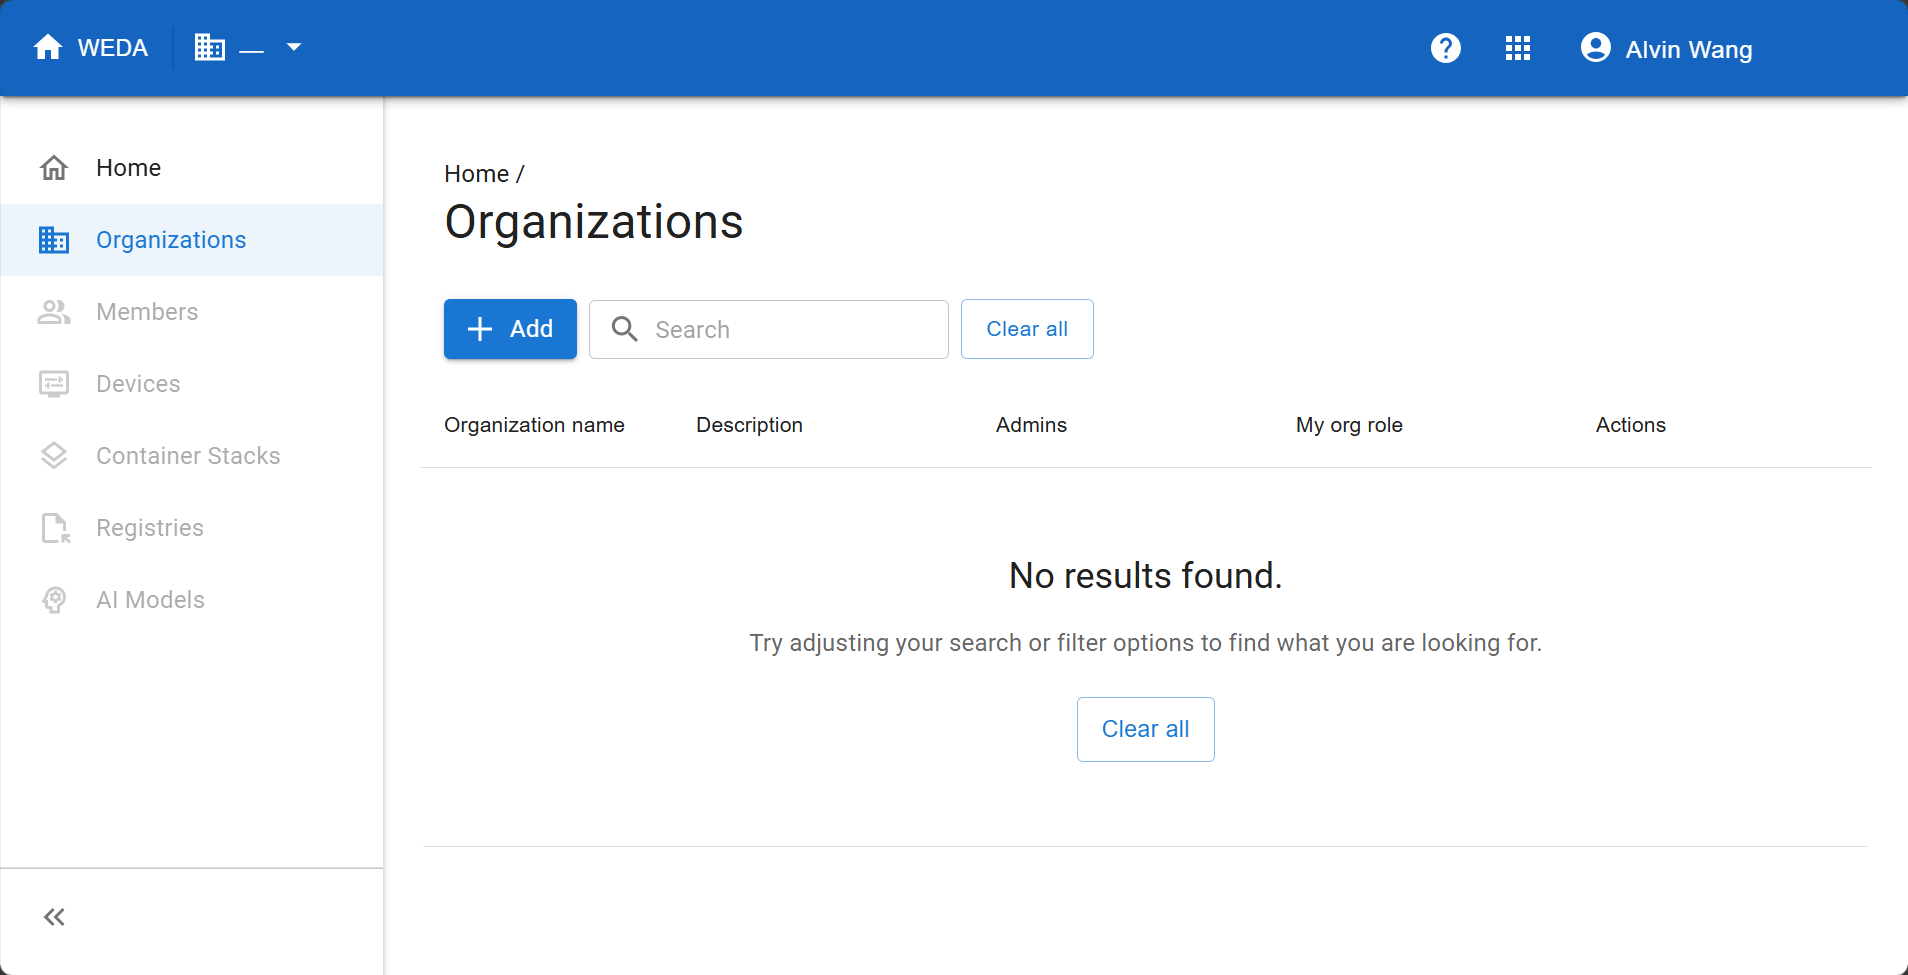The image size is (1908, 975).
Task: Open the help question mark icon
Action: tap(1446, 48)
